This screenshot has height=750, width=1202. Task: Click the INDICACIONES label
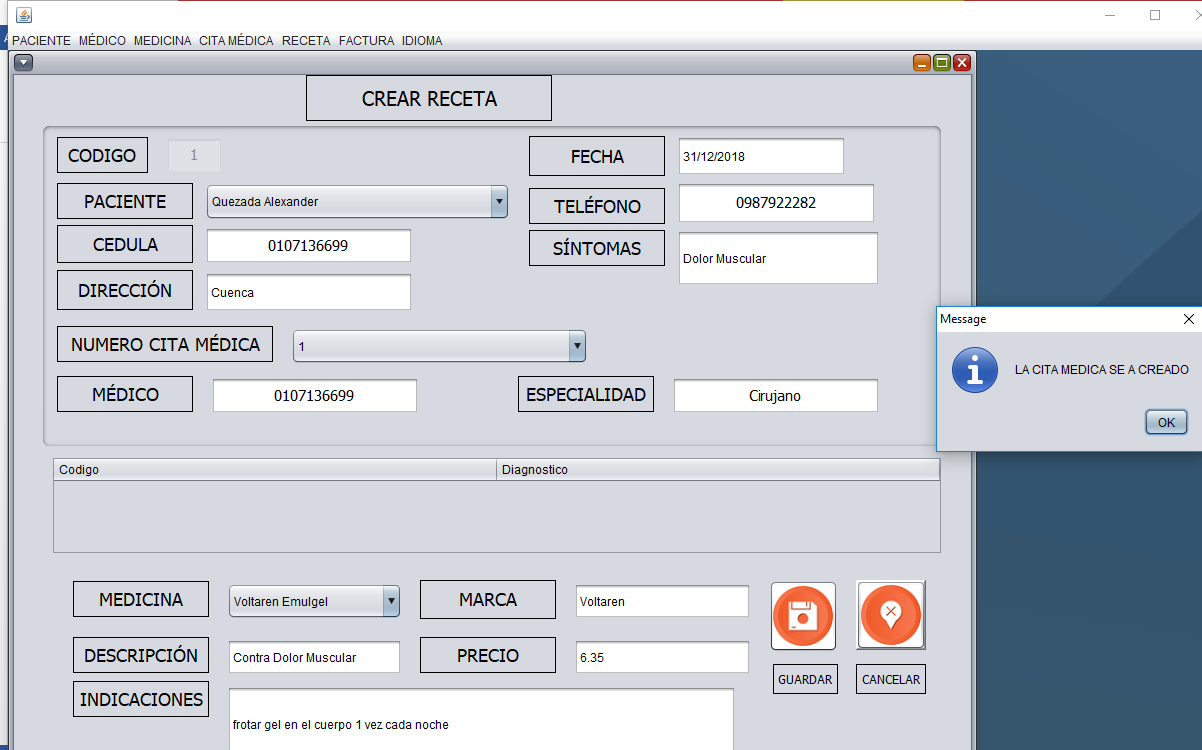click(141, 699)
